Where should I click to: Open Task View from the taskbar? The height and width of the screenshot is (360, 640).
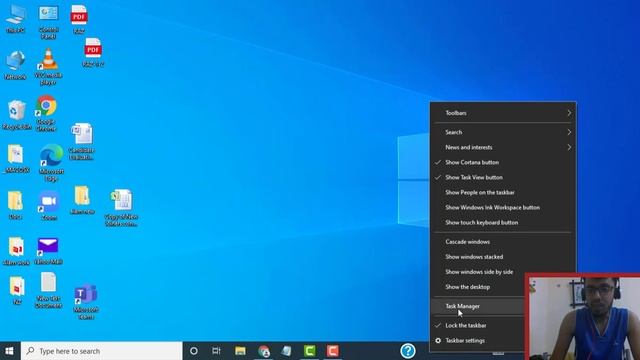(x=216, y=351)
